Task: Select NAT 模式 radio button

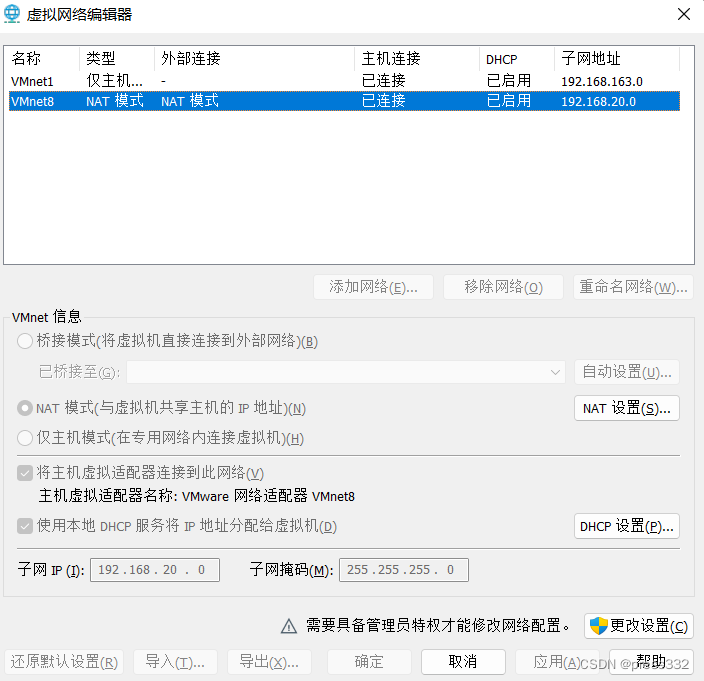Action: [25, 409]
